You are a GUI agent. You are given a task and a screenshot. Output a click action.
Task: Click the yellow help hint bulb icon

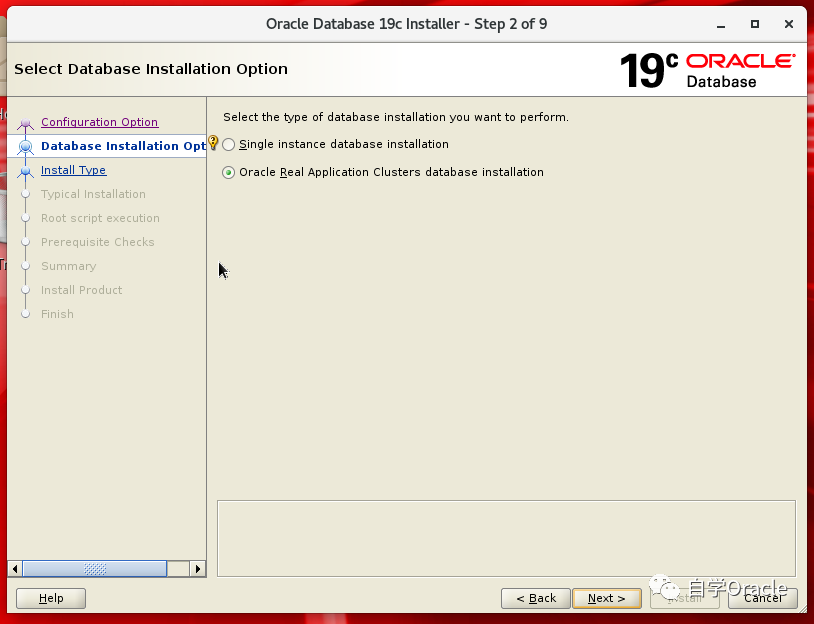coord(213,142)
